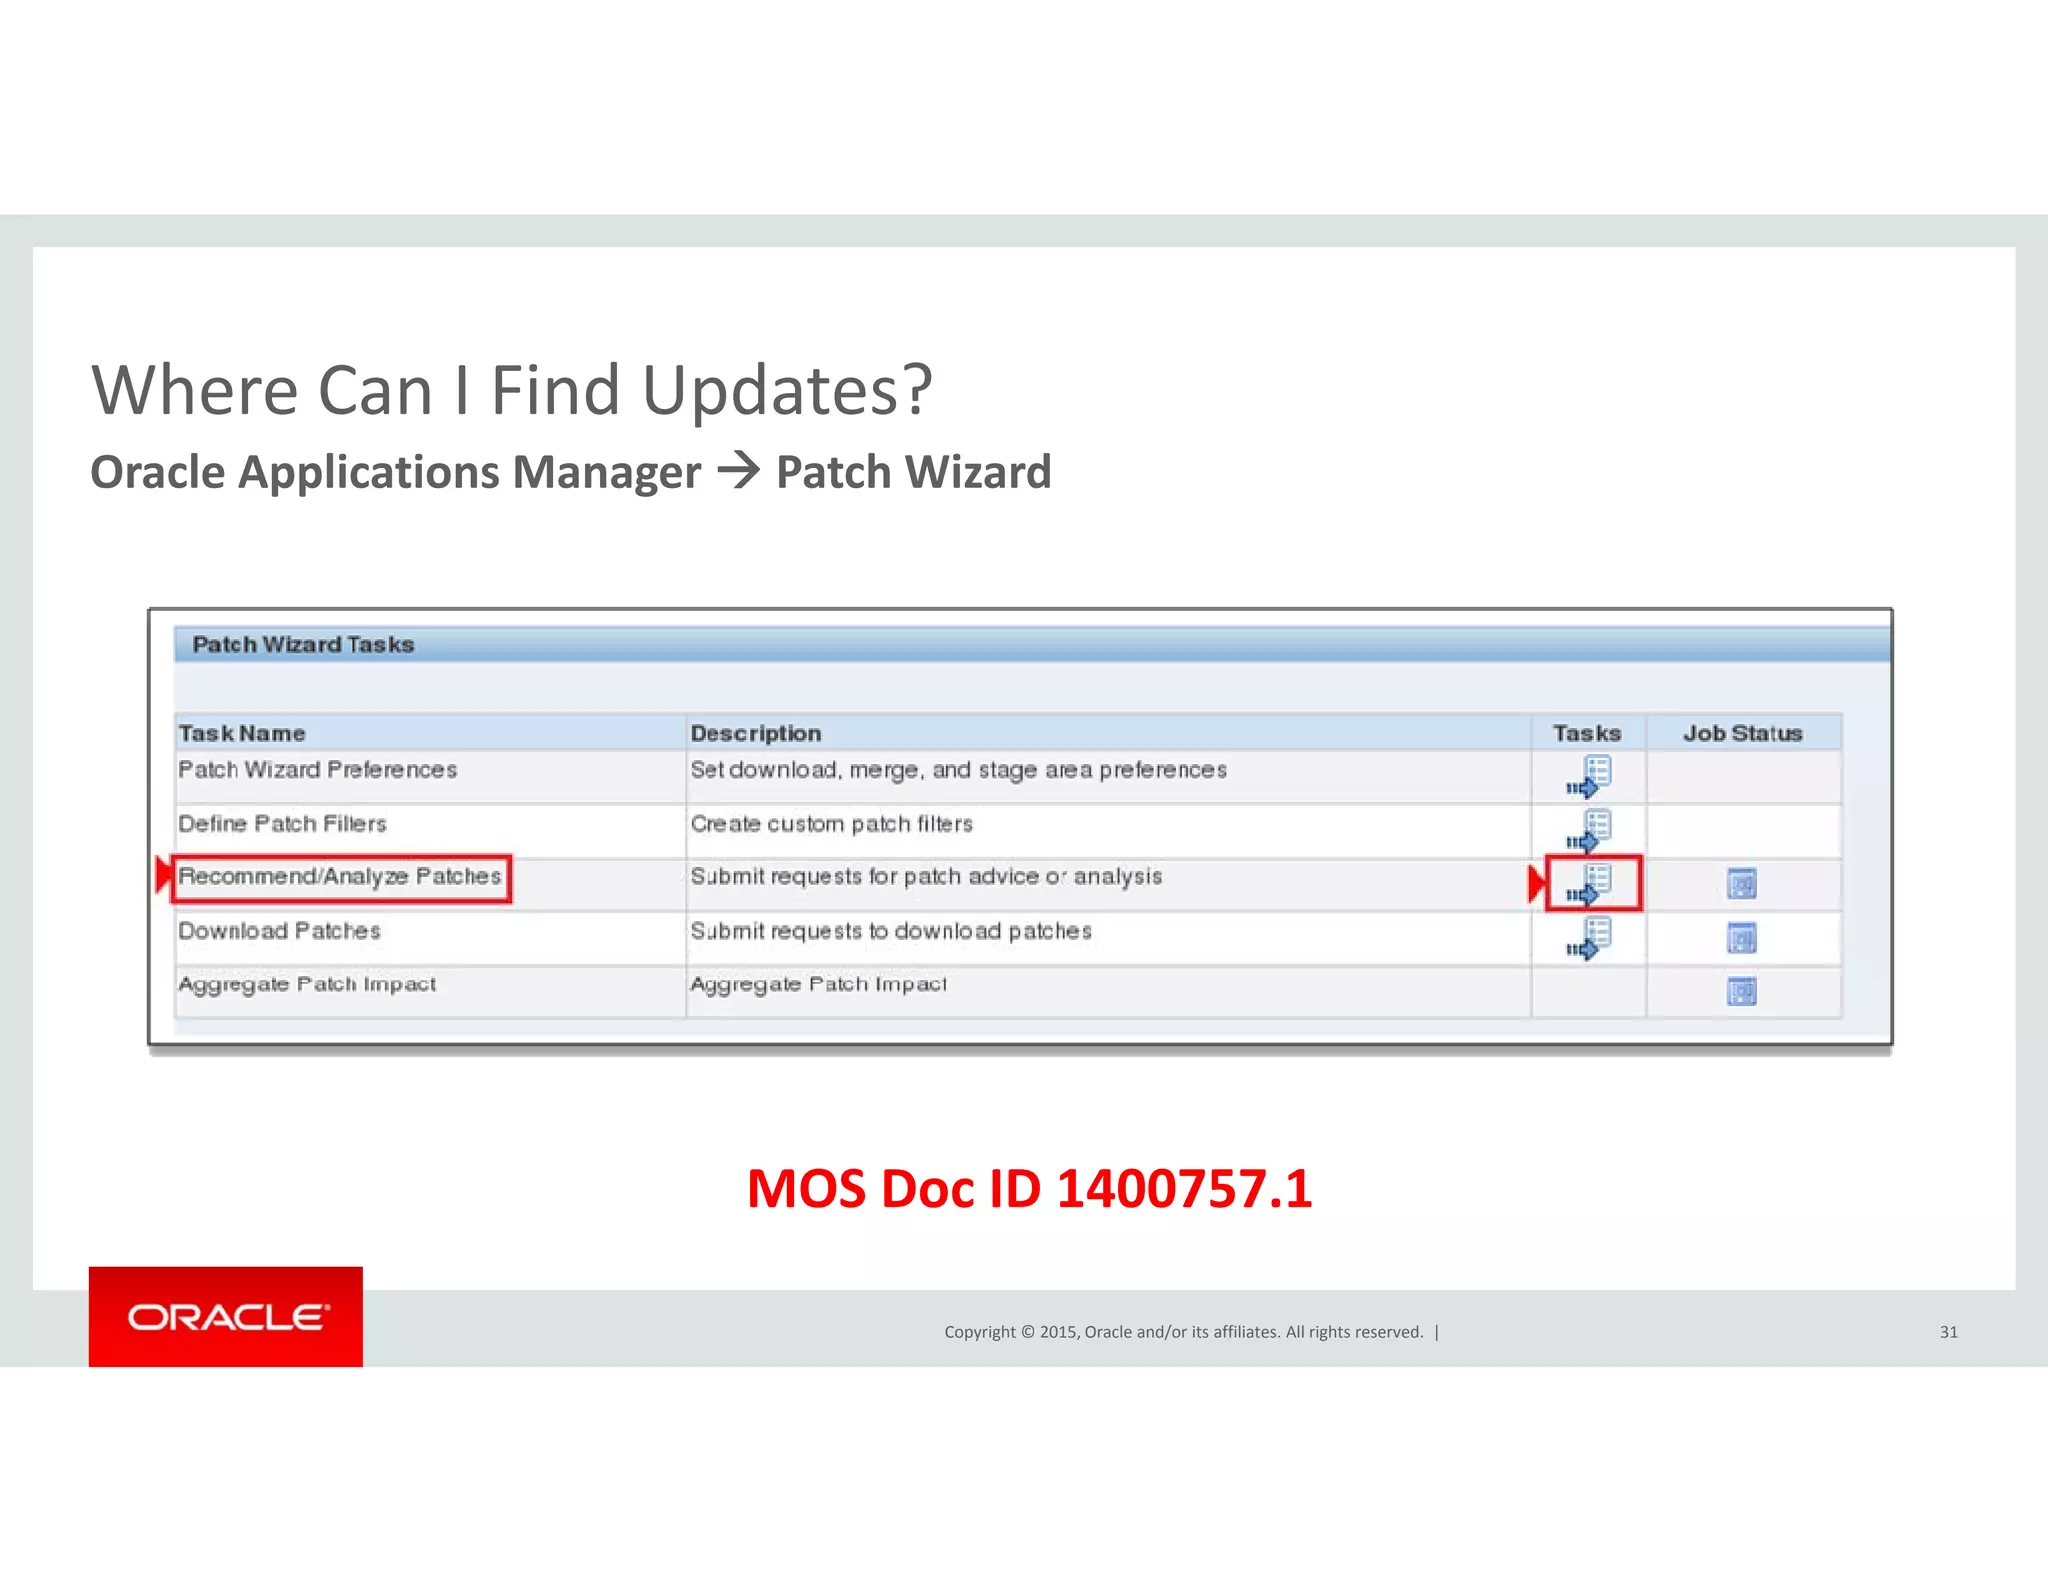Click the 'Where Can I Find Updates?' title

(512, 390)
